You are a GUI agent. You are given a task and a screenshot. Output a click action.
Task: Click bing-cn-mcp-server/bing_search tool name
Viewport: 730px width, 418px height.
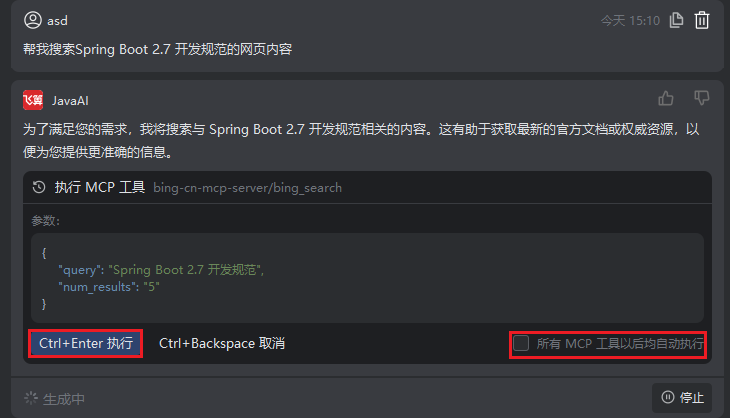tap(247, 188)
